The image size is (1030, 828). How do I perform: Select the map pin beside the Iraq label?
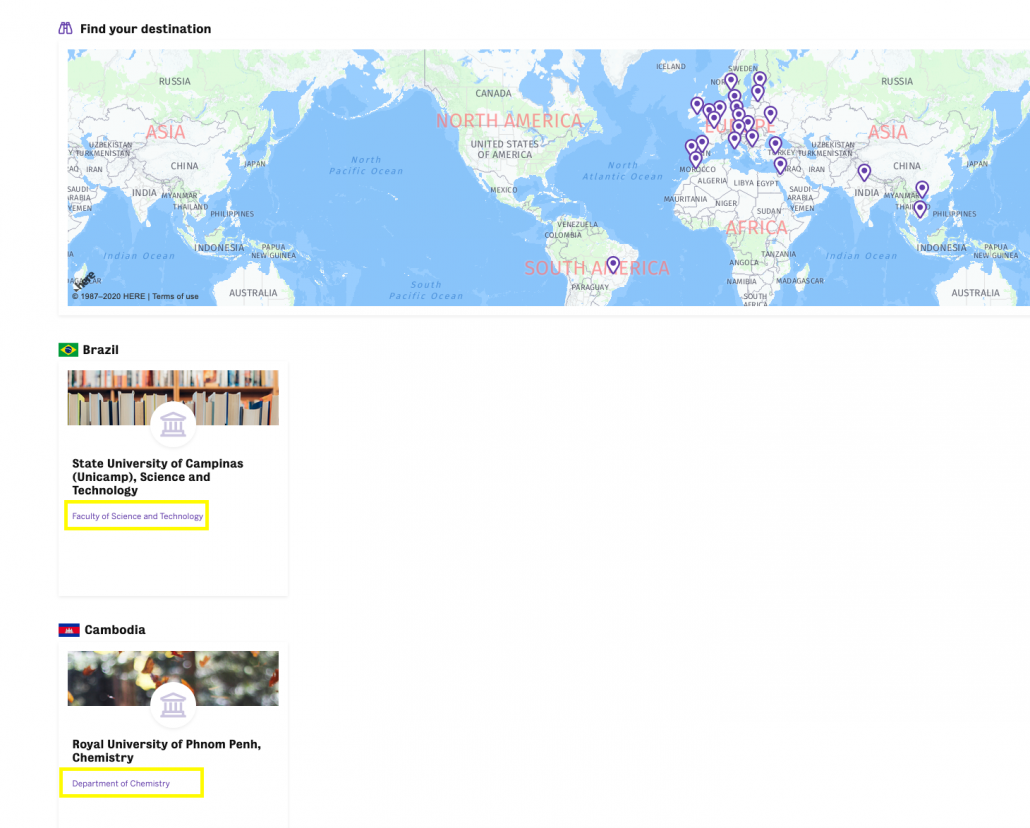tap(780, 165)
